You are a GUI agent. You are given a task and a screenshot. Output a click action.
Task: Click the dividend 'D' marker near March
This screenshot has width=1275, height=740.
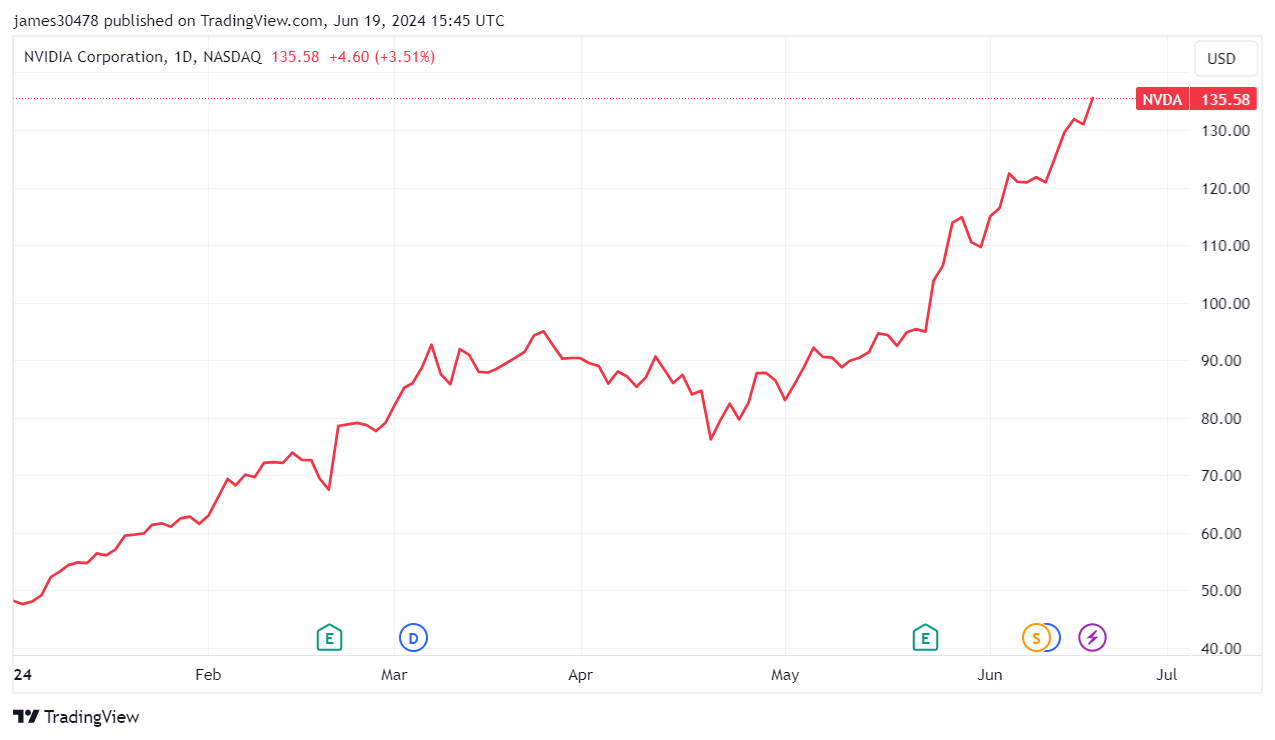click(413, 637)
